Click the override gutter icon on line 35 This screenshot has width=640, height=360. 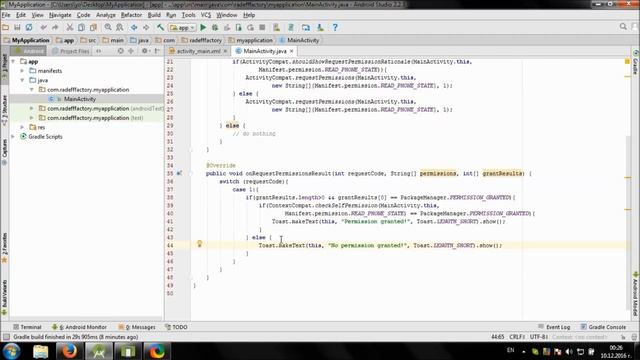179,173
